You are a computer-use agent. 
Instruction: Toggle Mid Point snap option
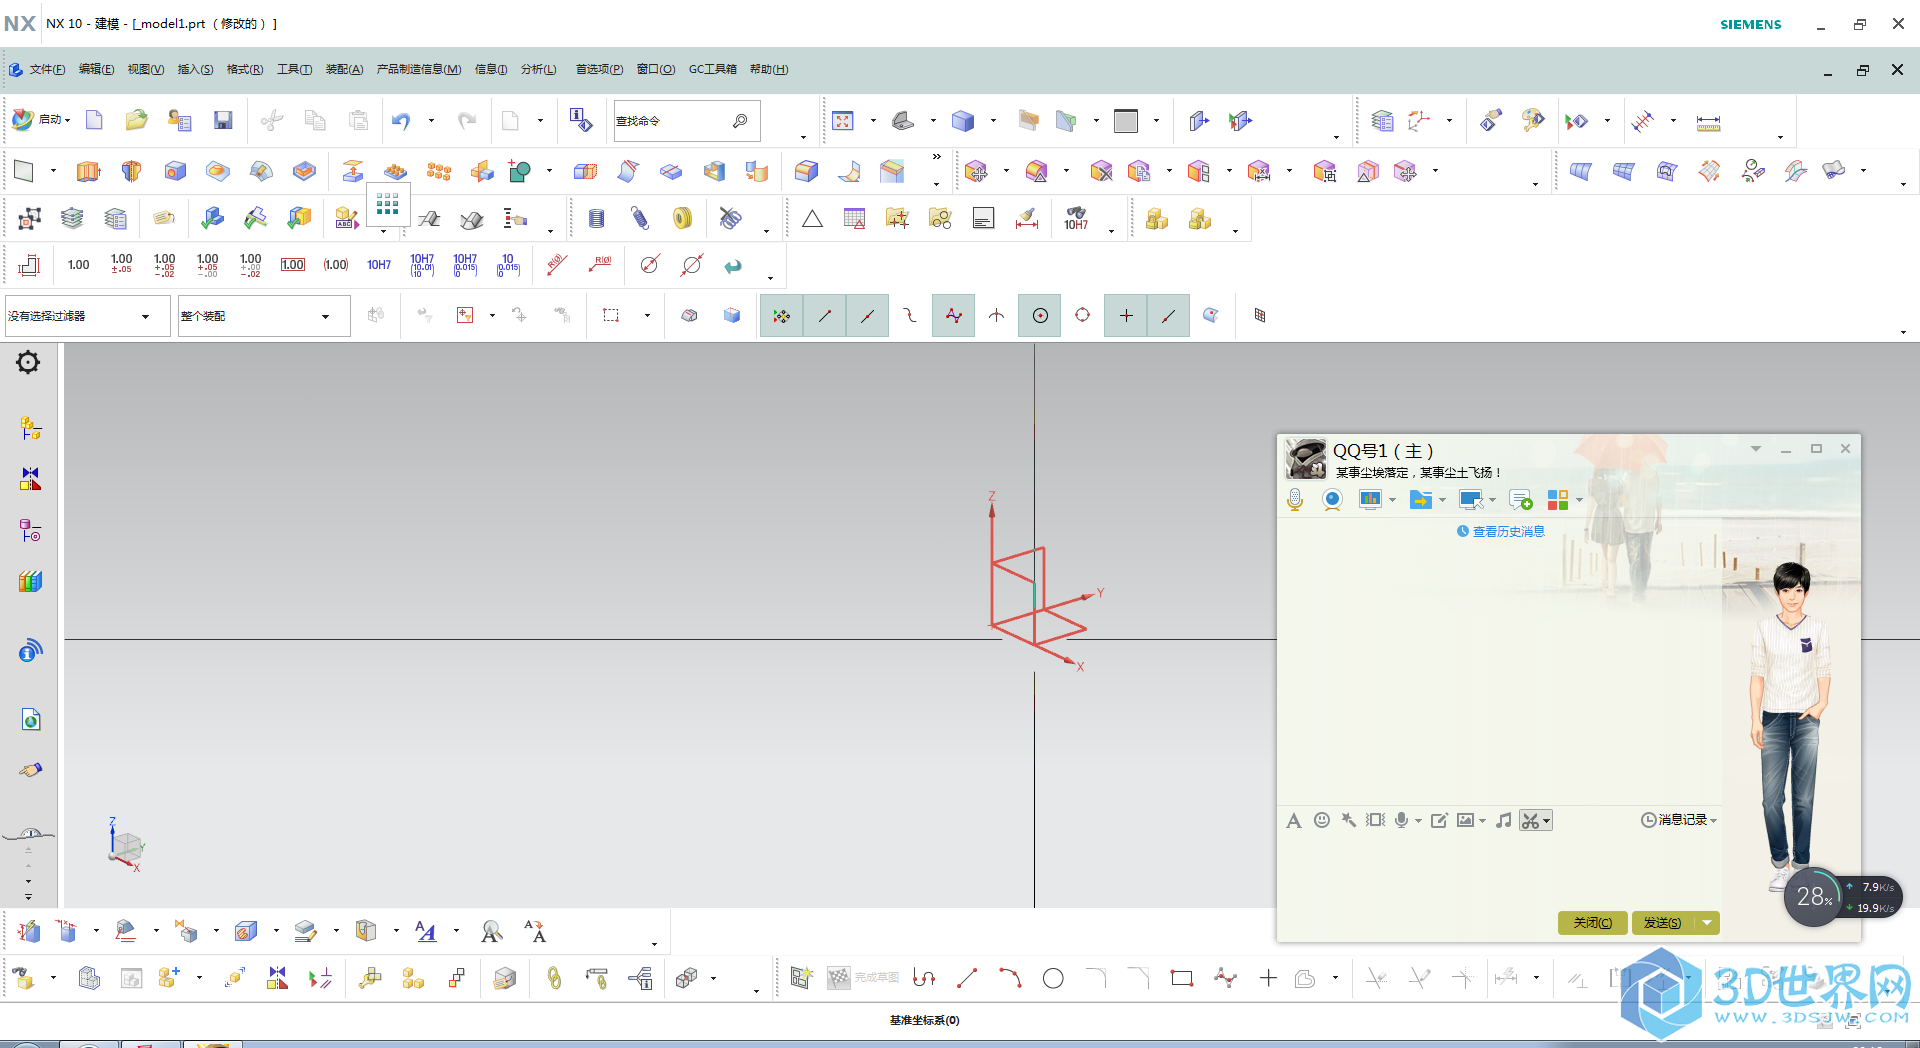(x=868, y=316)
